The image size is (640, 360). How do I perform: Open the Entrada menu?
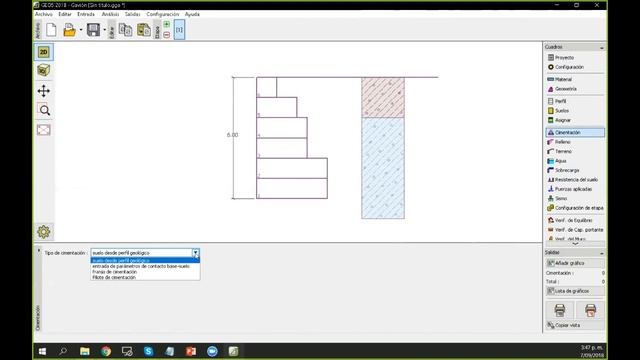tap(86, 14)
